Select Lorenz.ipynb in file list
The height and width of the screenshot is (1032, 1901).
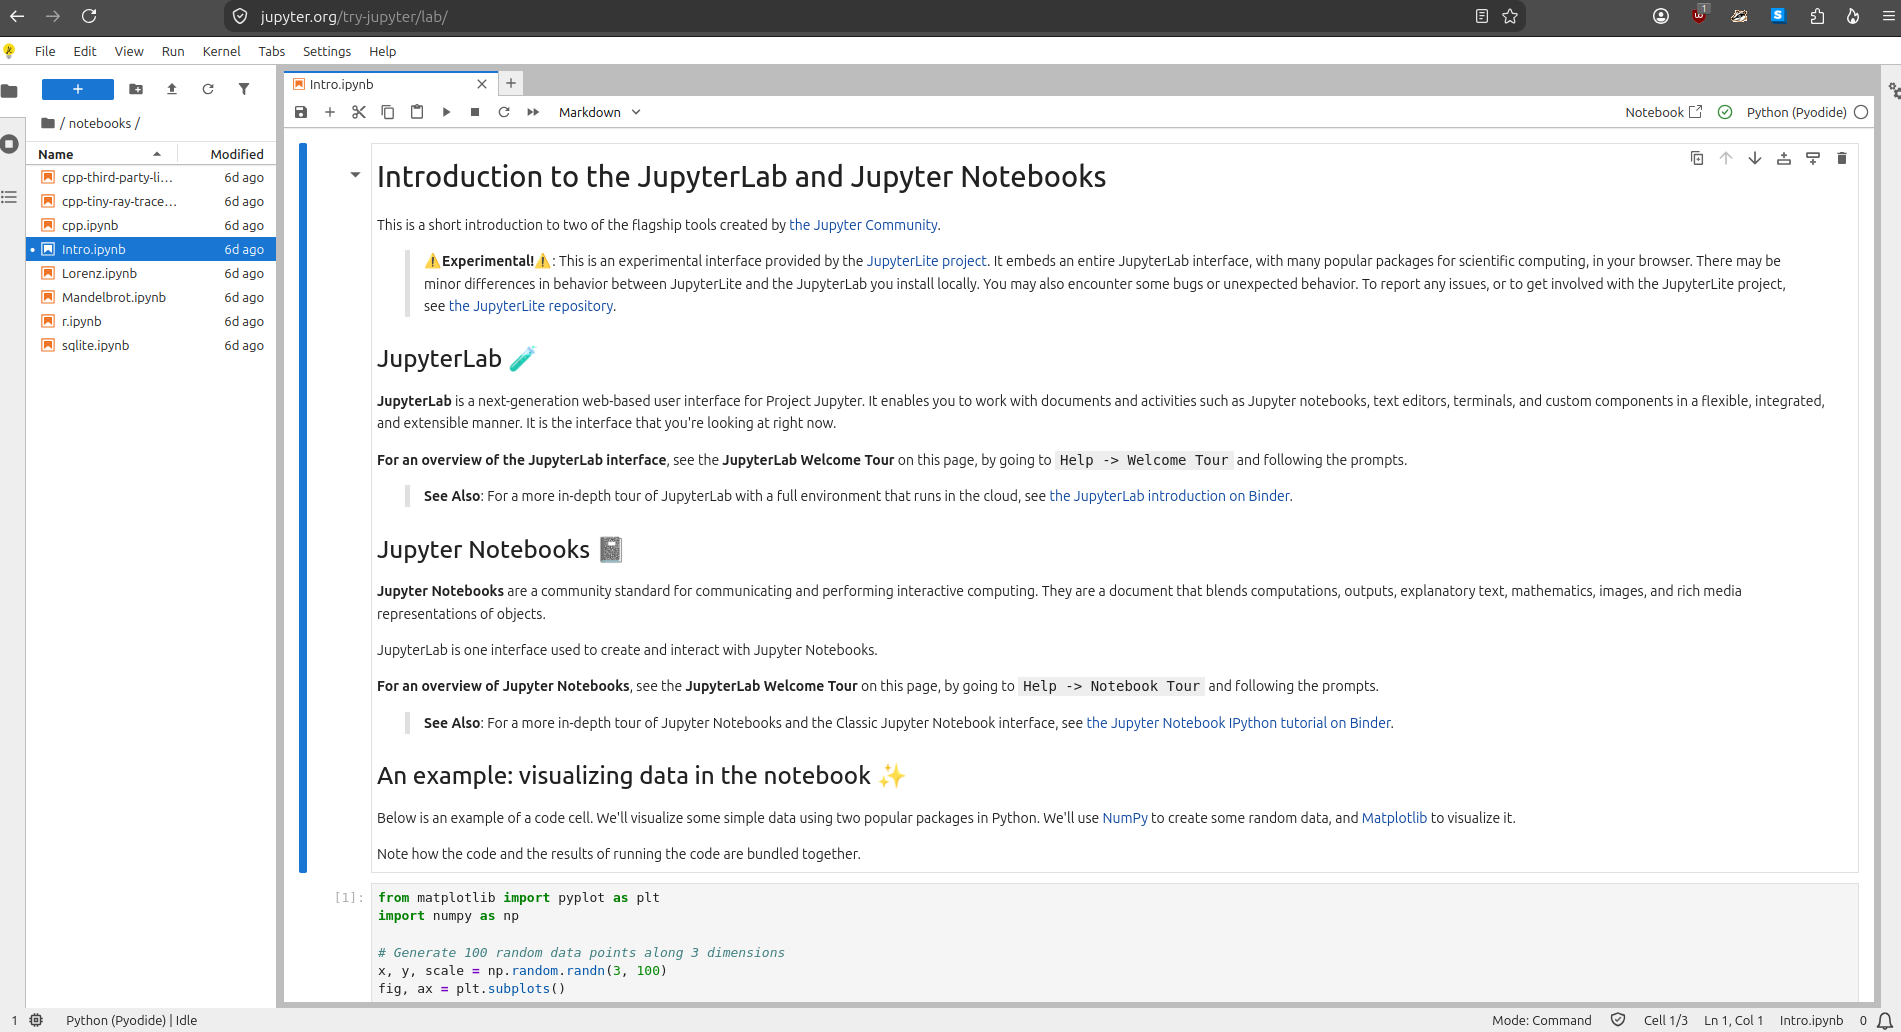point(151,273)
